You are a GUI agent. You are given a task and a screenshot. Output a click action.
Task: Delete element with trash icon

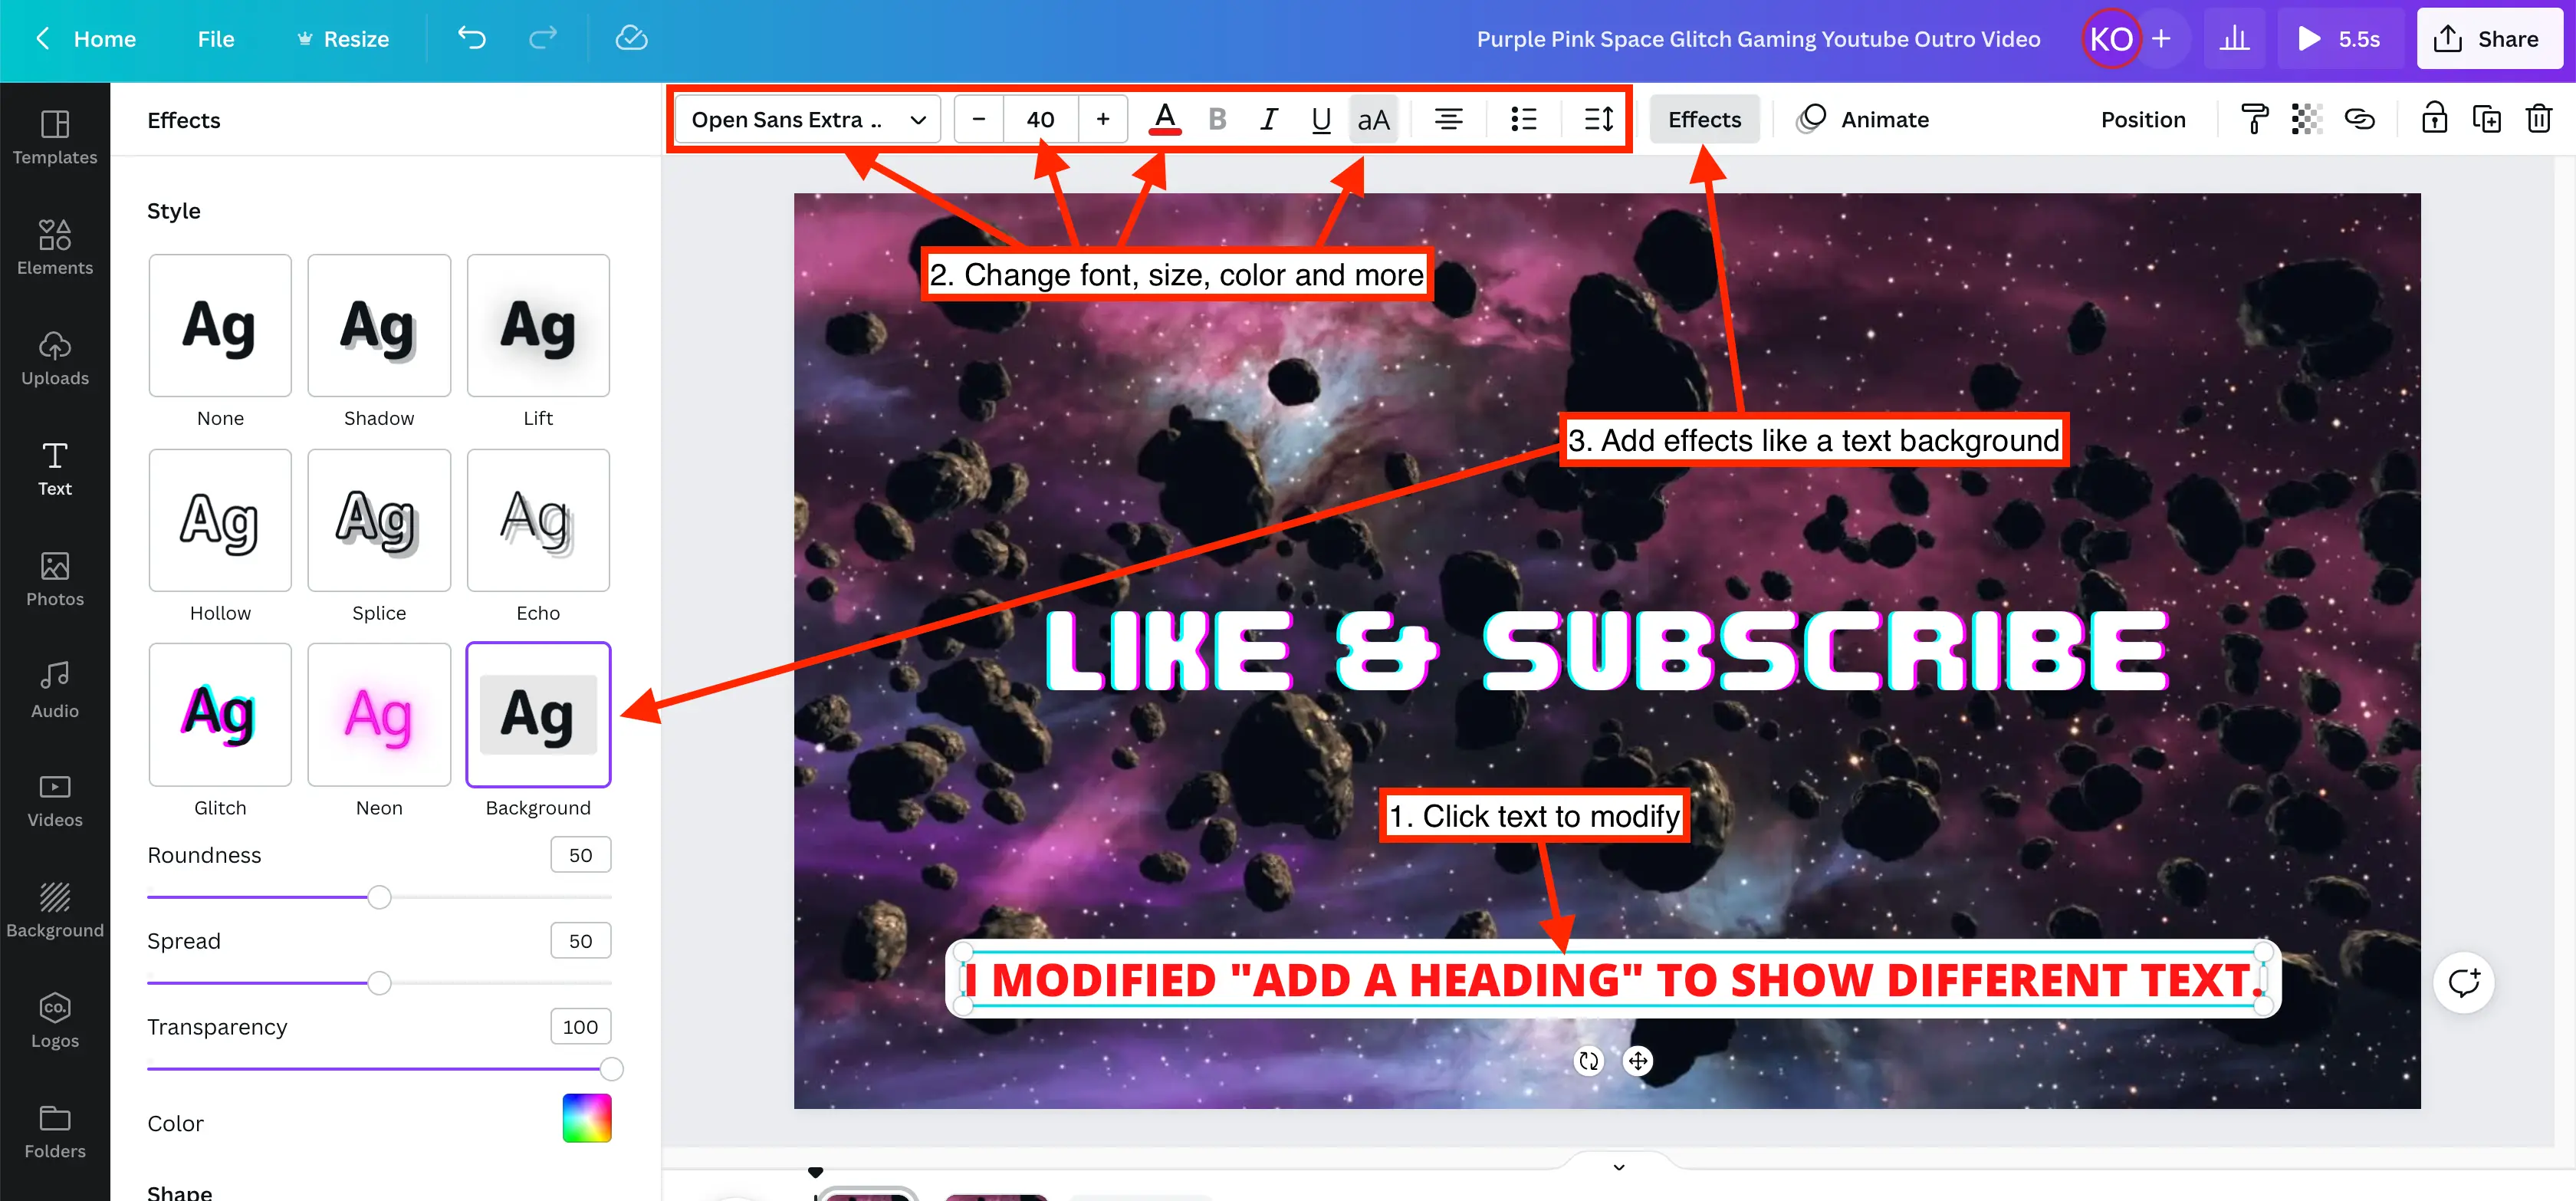tap(2538, 119)
